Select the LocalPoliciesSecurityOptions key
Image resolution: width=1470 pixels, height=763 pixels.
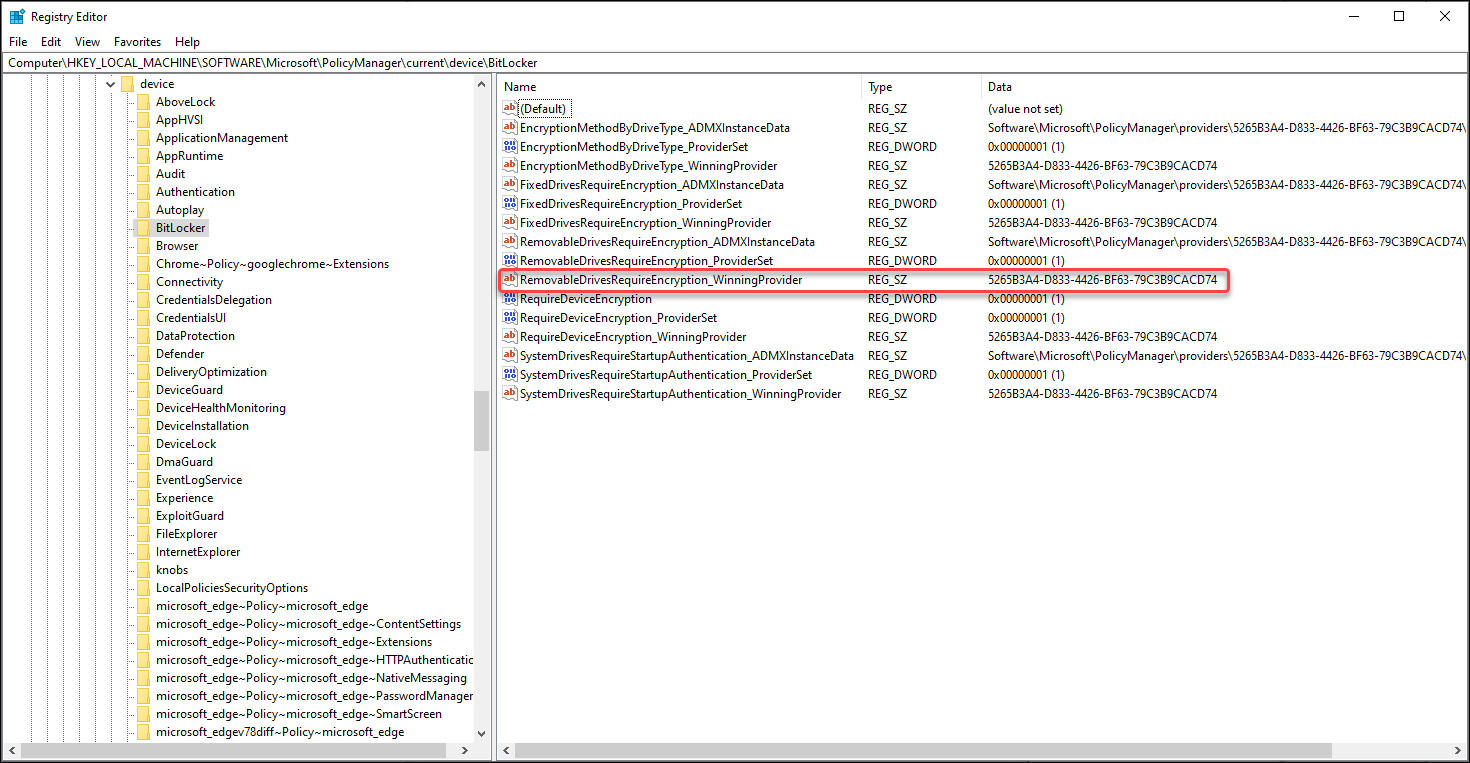click(x=232, y=587)
